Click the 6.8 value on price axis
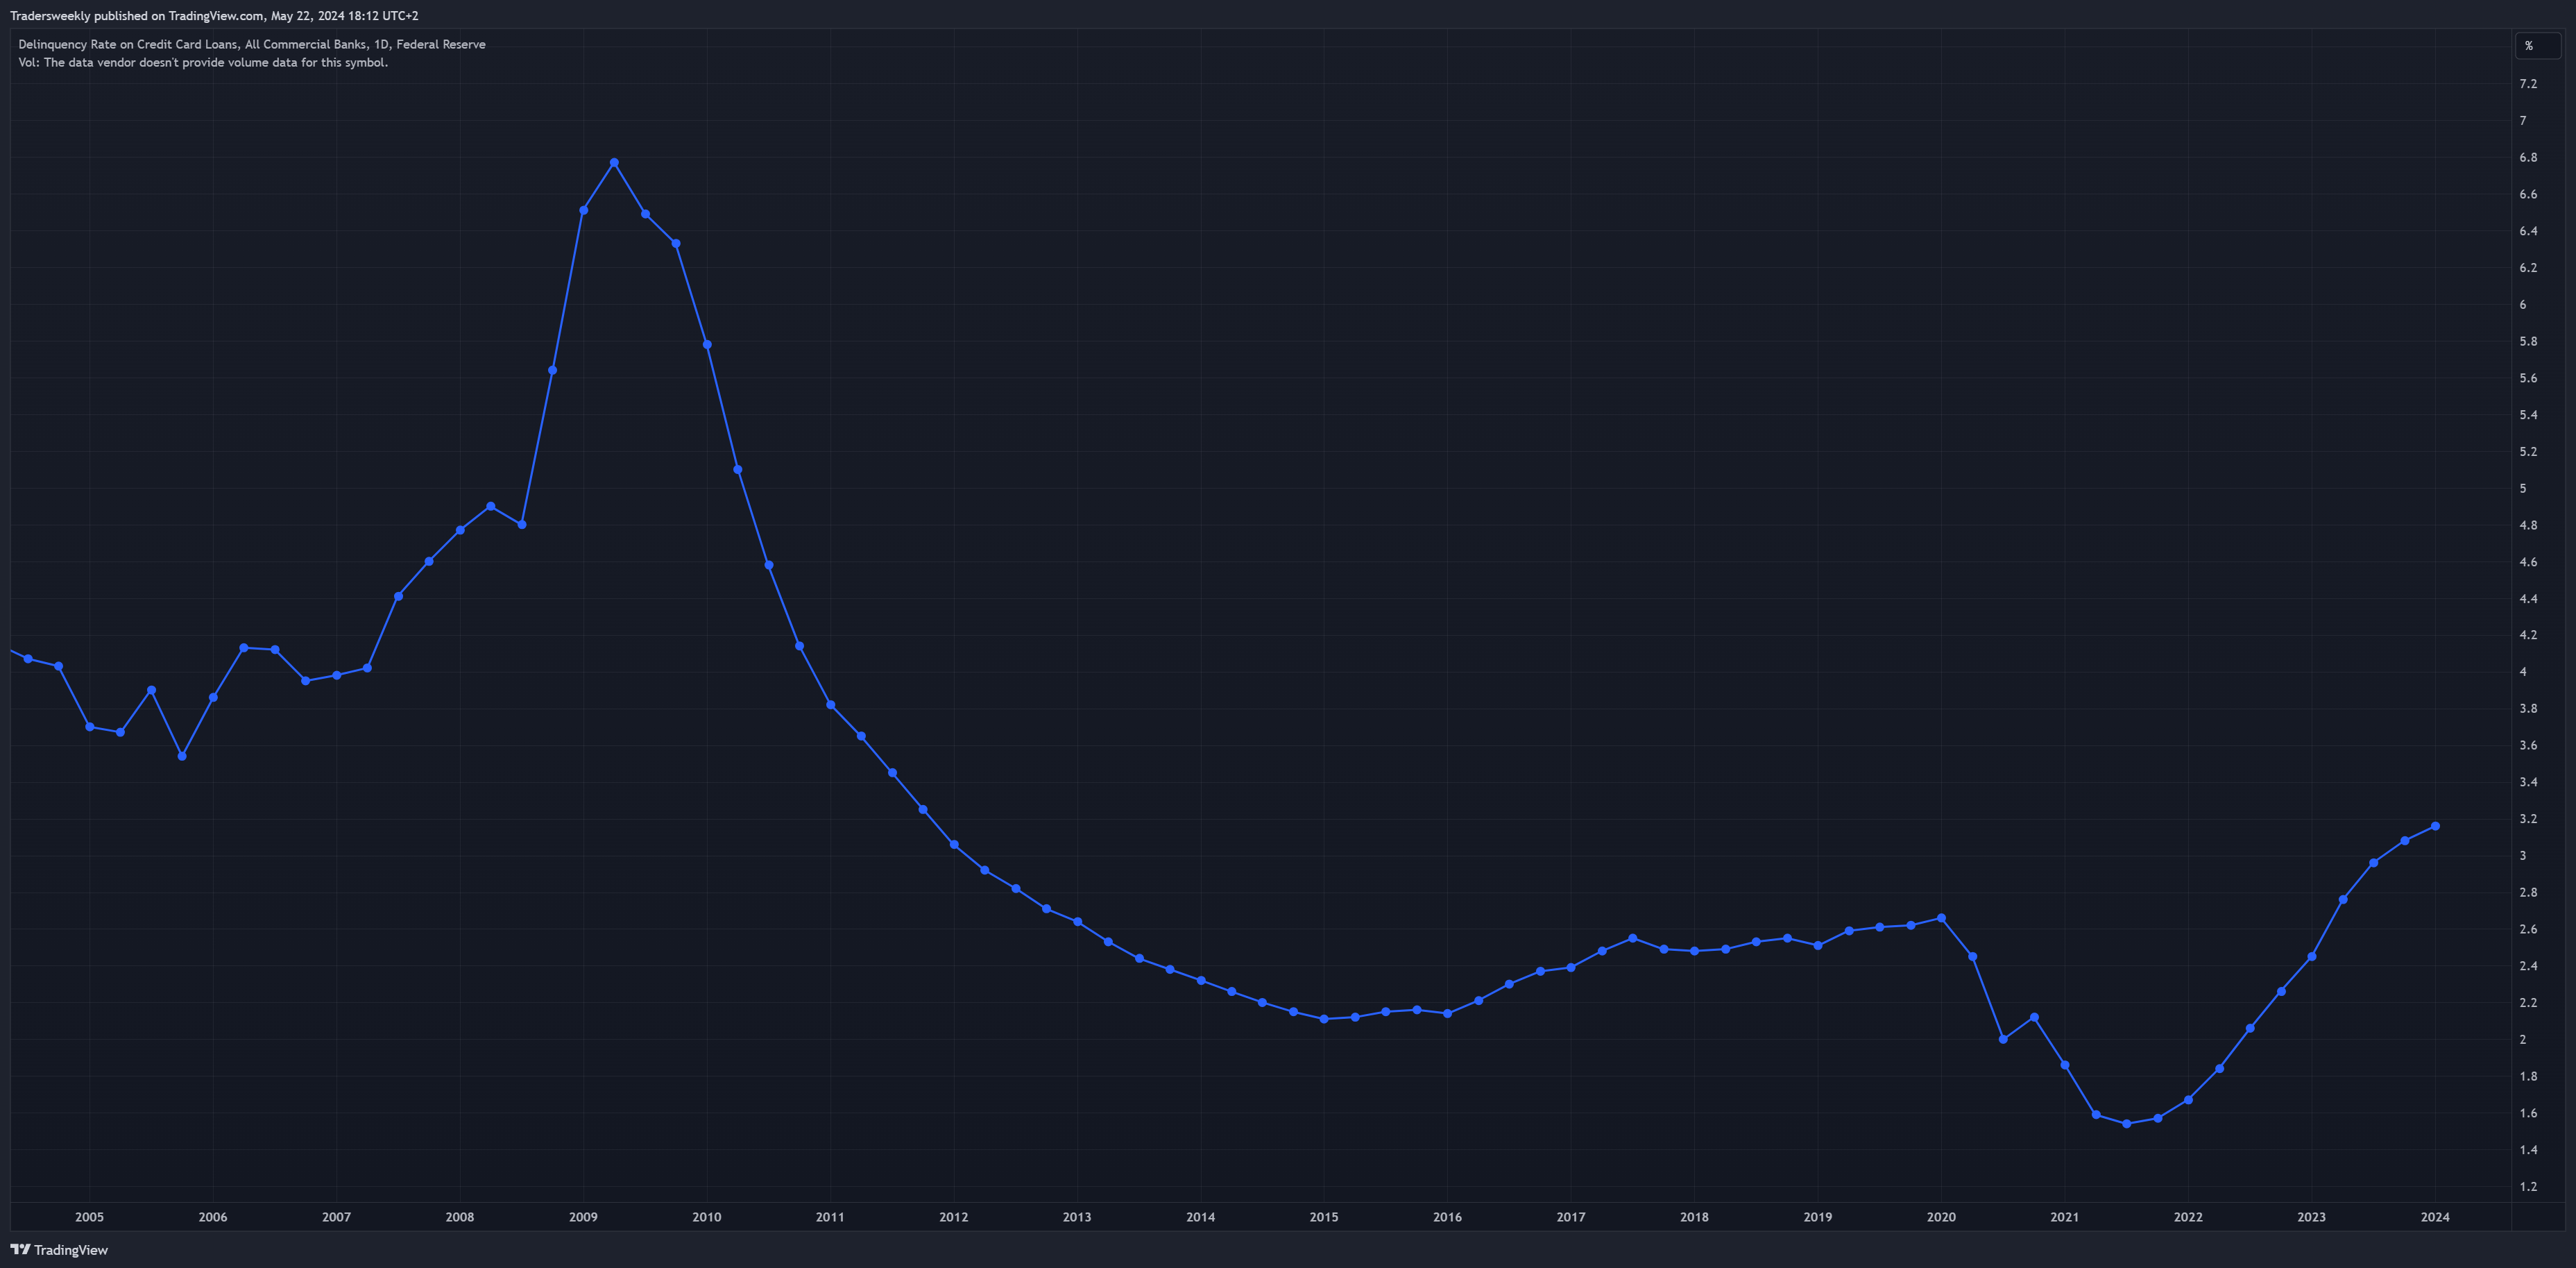The width and height of the screenshot is (2576, 1268). [x=2528, y=158]
